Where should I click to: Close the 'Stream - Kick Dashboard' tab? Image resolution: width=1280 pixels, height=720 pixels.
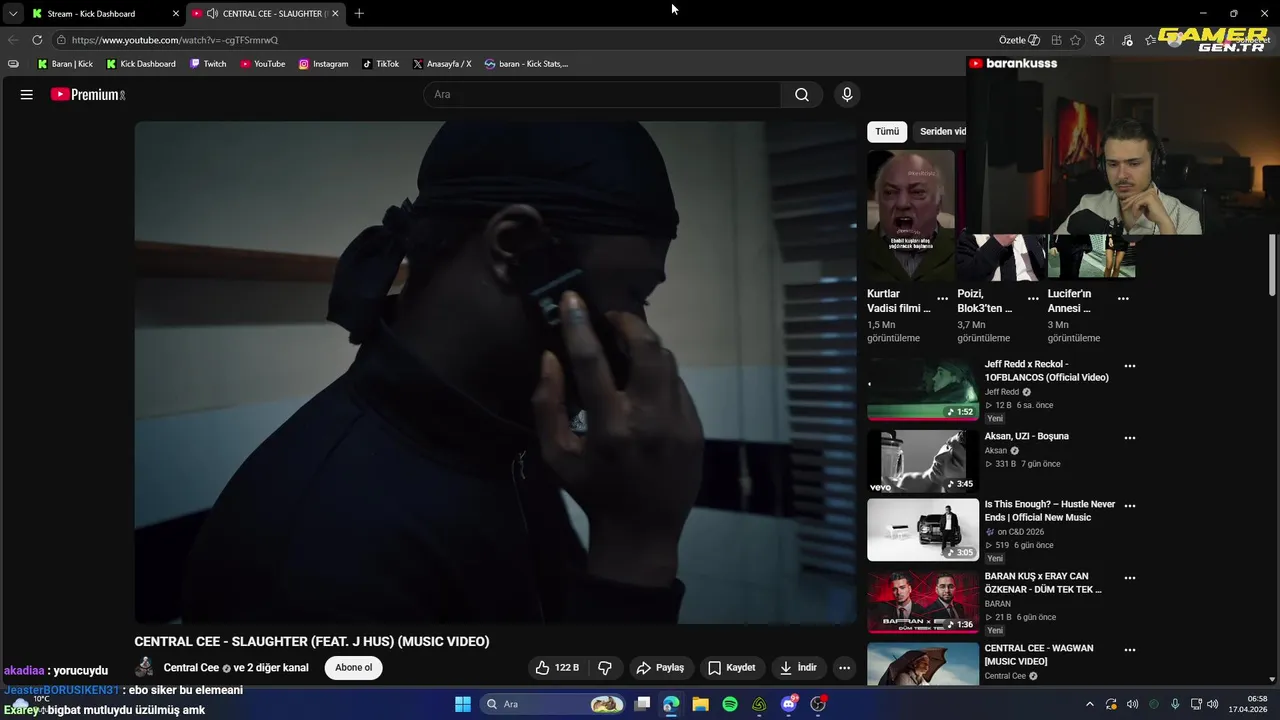pyautogui.click(x=176, y=14)
